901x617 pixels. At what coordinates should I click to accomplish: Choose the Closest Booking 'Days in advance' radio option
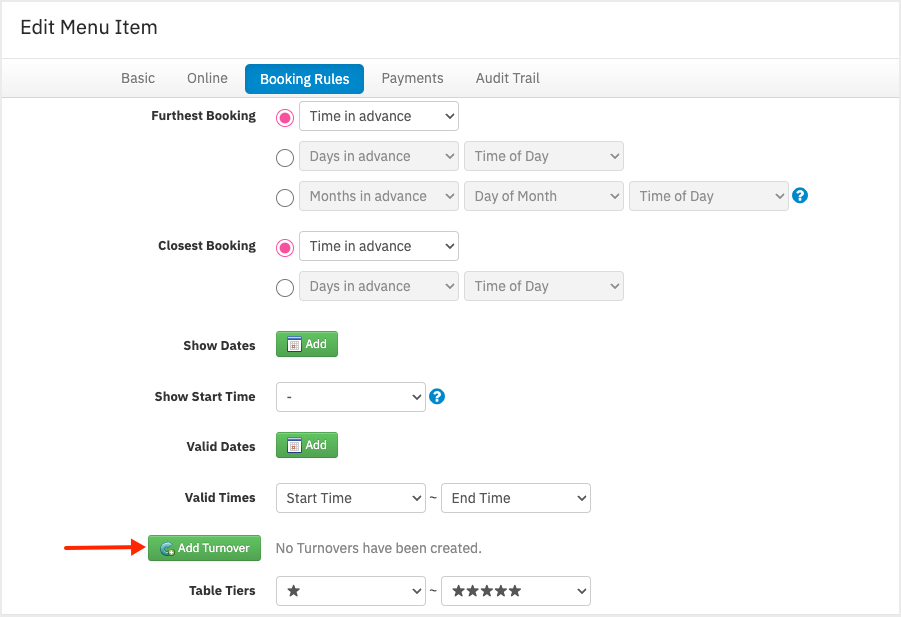[x=285, y=287]
